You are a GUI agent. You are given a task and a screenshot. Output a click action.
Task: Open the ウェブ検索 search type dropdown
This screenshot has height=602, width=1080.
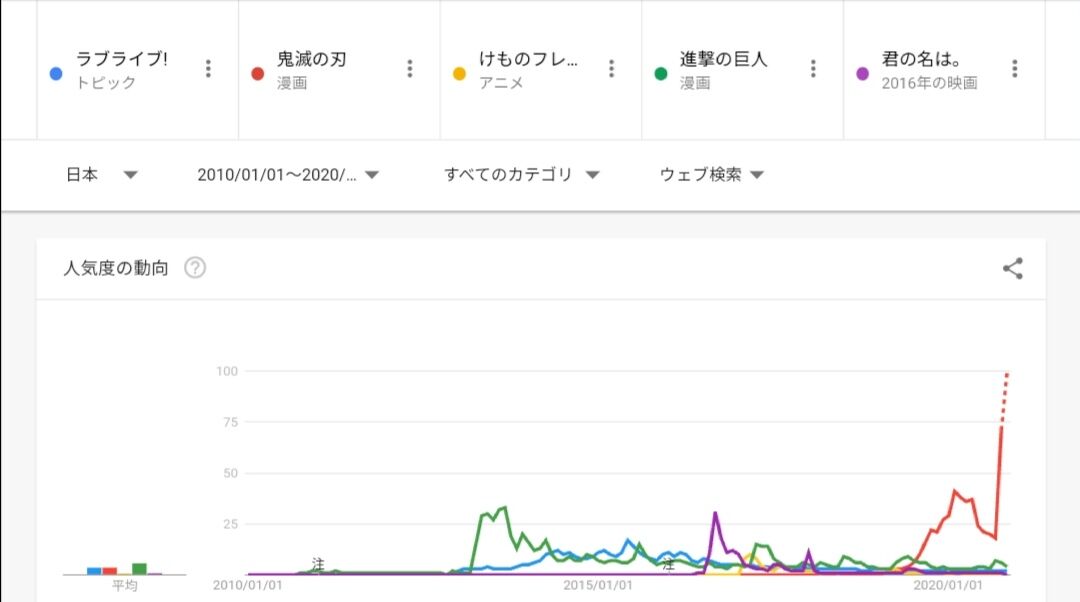(711, 175)
